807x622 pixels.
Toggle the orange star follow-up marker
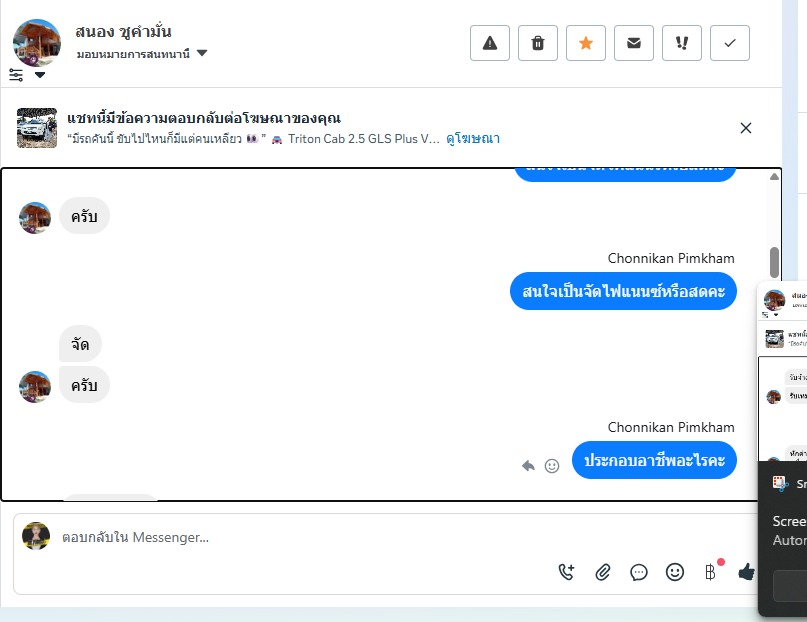(x=586, y=43)
